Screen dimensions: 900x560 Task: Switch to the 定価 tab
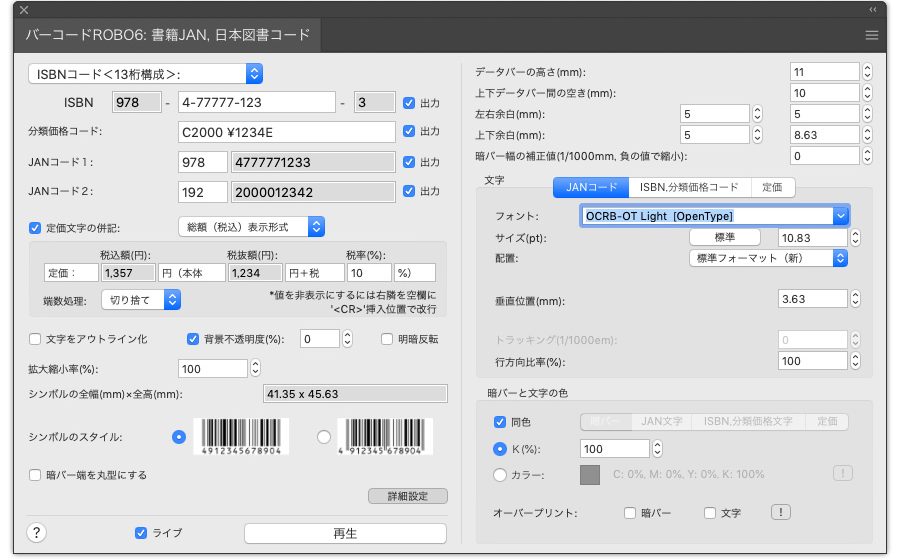(x=772, y=187)
